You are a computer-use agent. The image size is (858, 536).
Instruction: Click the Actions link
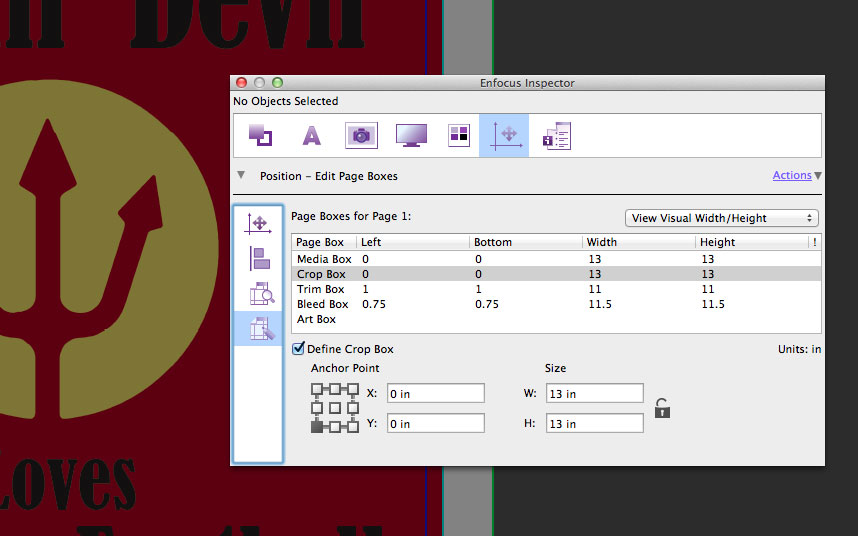792,175
